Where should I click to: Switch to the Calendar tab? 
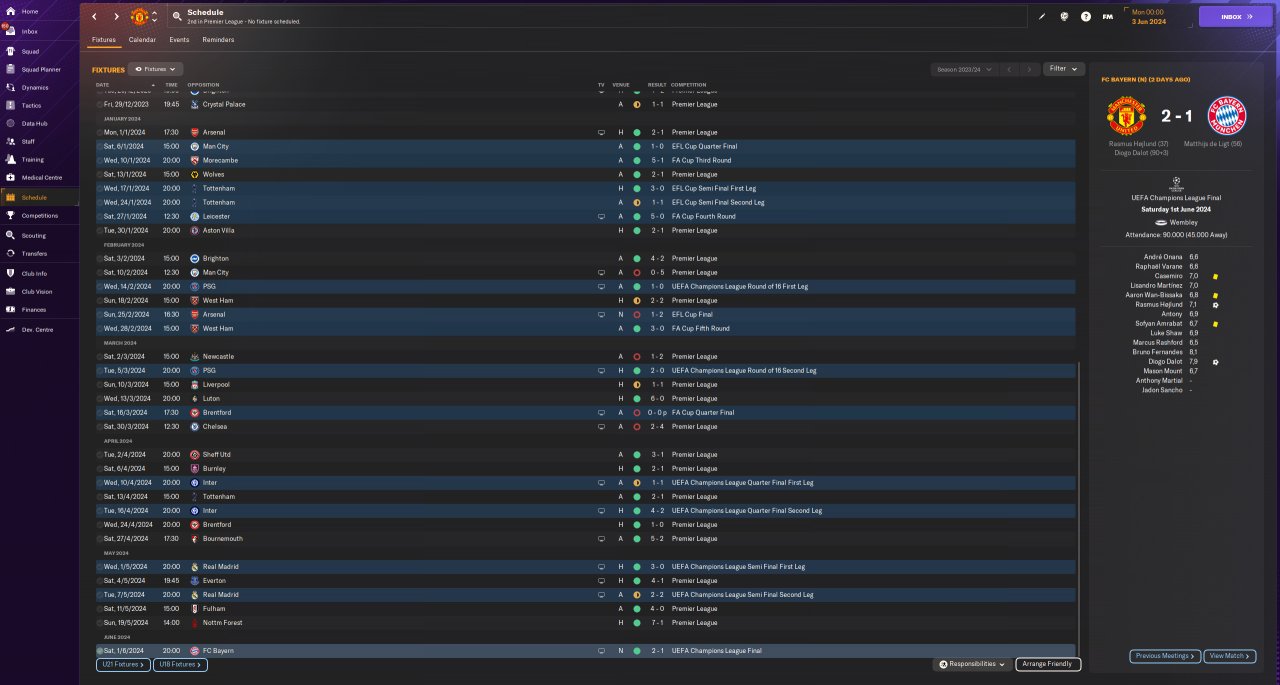(x=142, y=40)
